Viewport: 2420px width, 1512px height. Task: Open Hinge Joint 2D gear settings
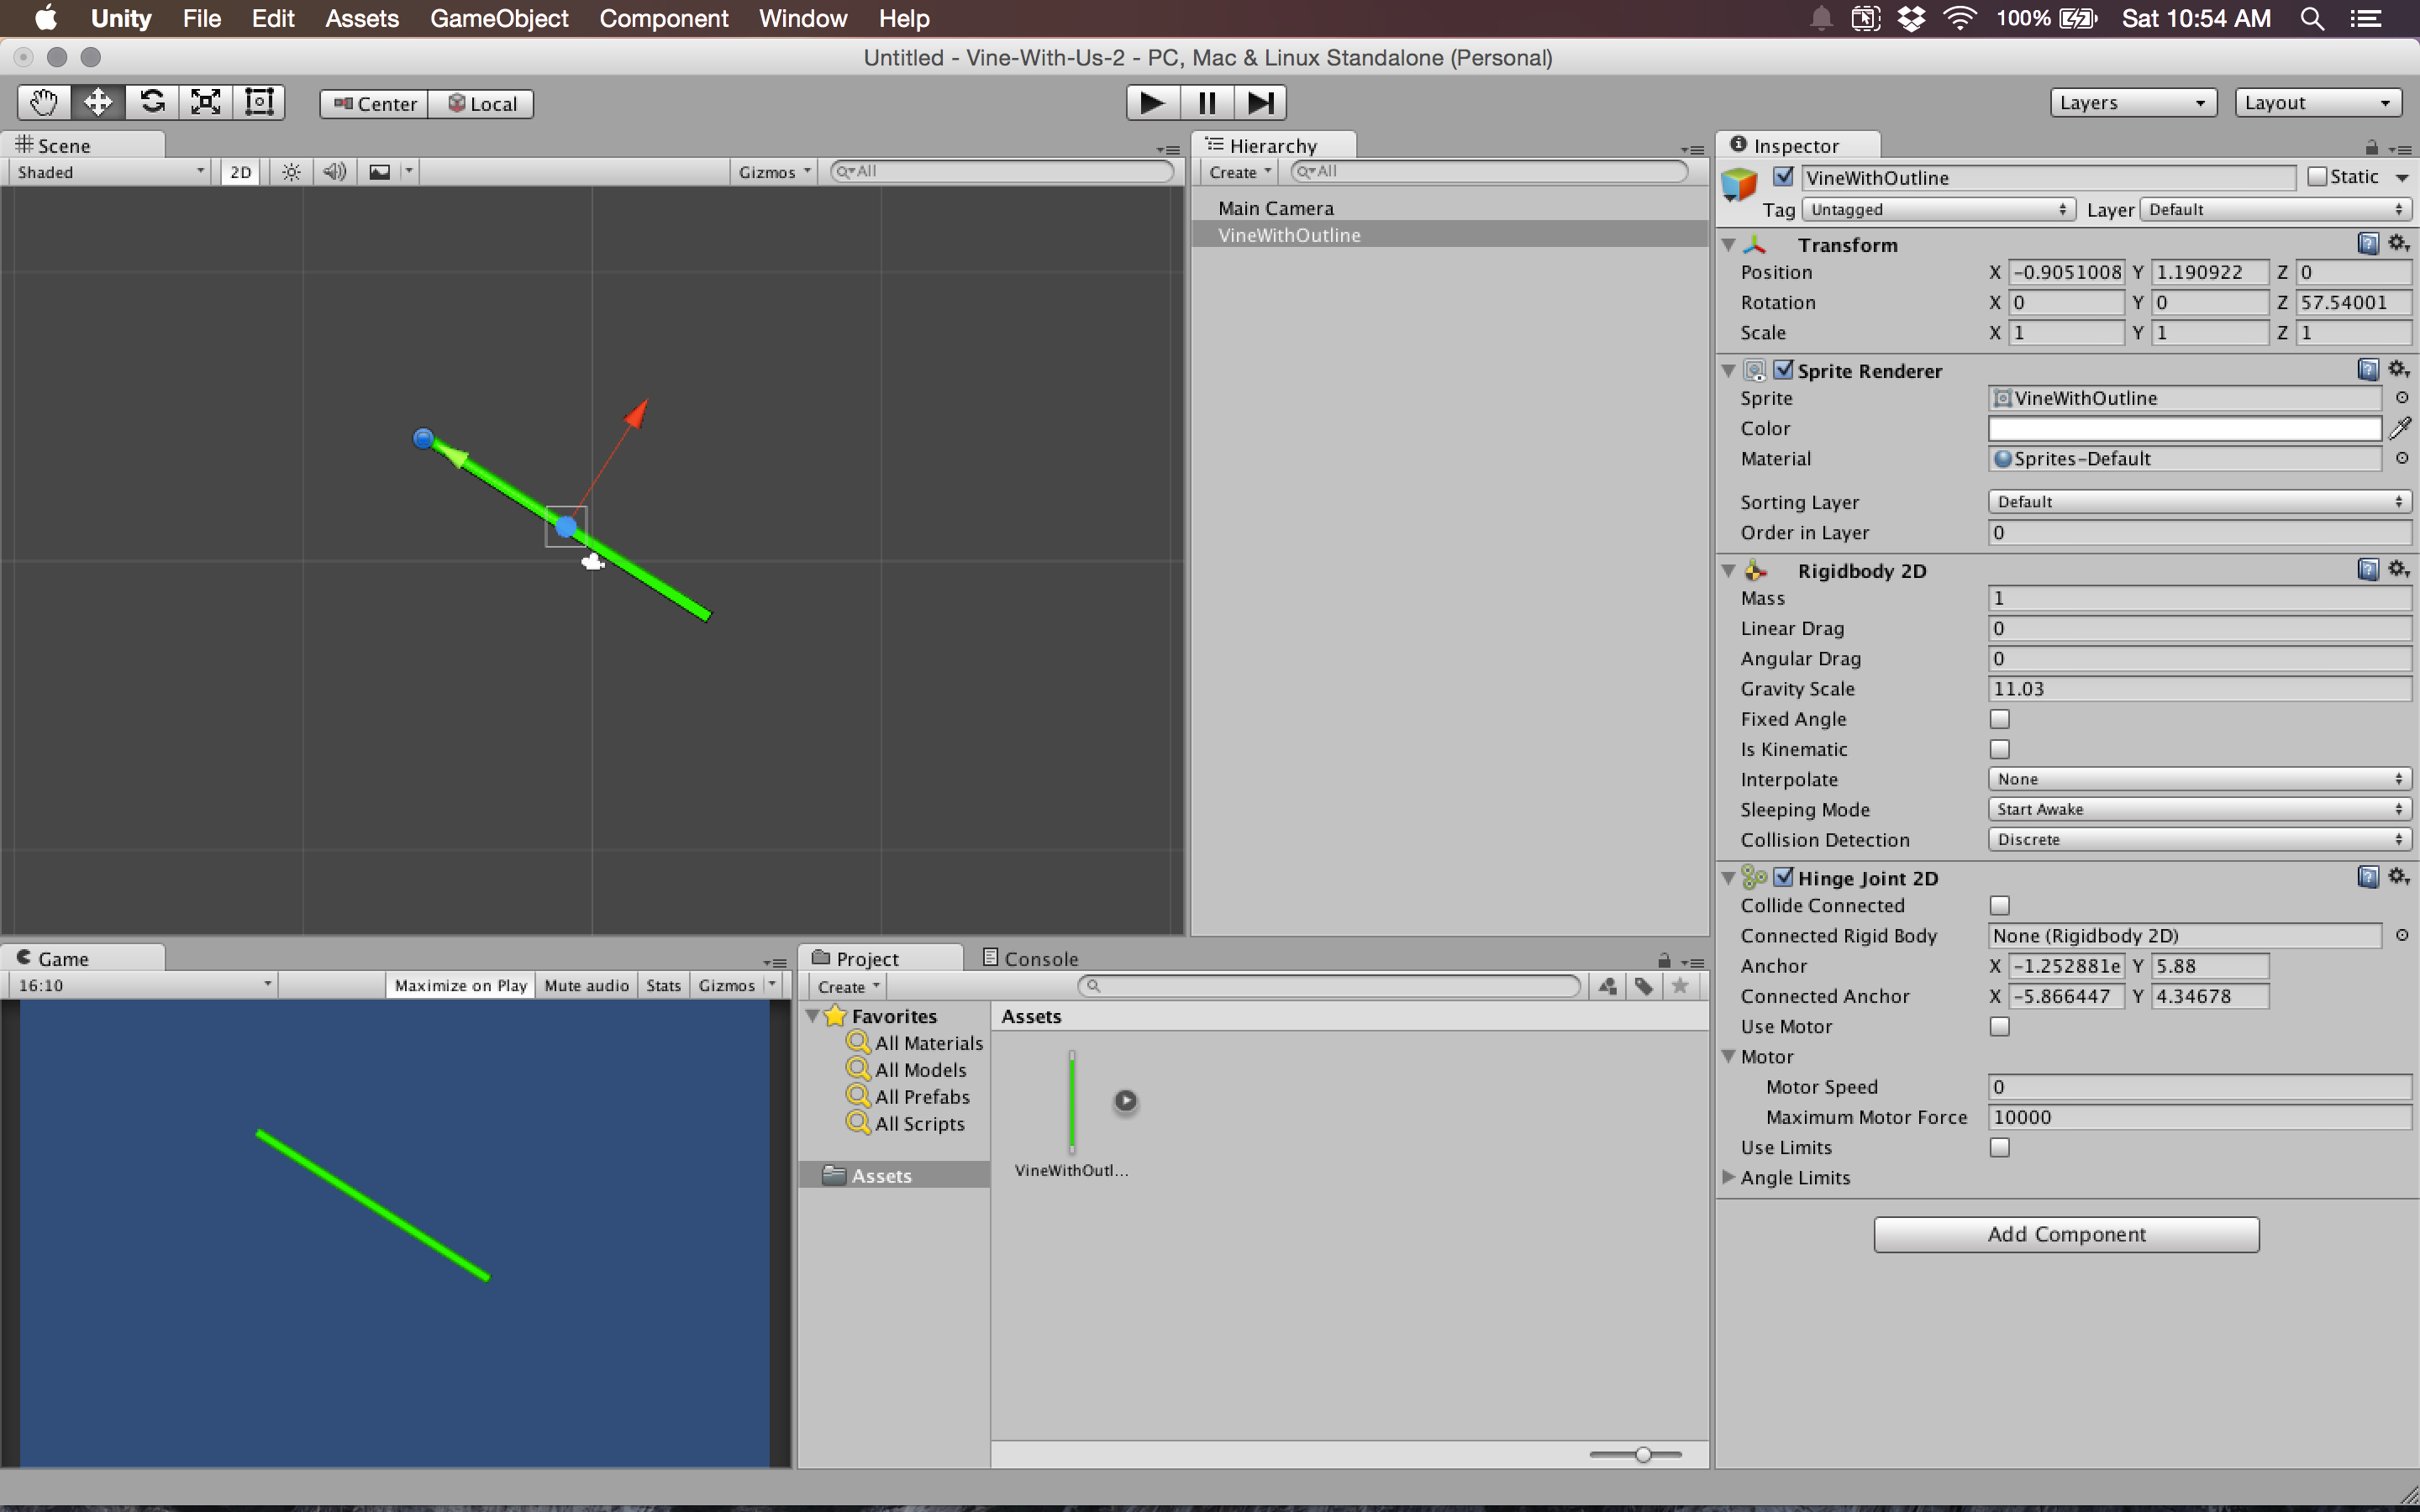coord(2398,876)
